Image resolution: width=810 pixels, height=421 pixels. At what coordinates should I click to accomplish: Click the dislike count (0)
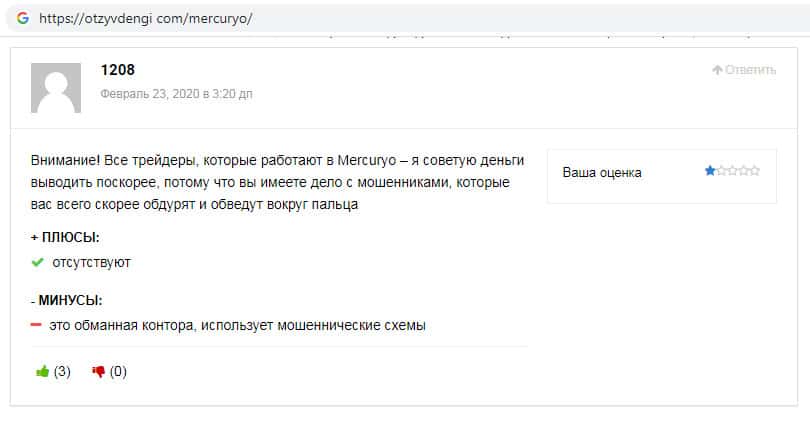click(118, 372)
